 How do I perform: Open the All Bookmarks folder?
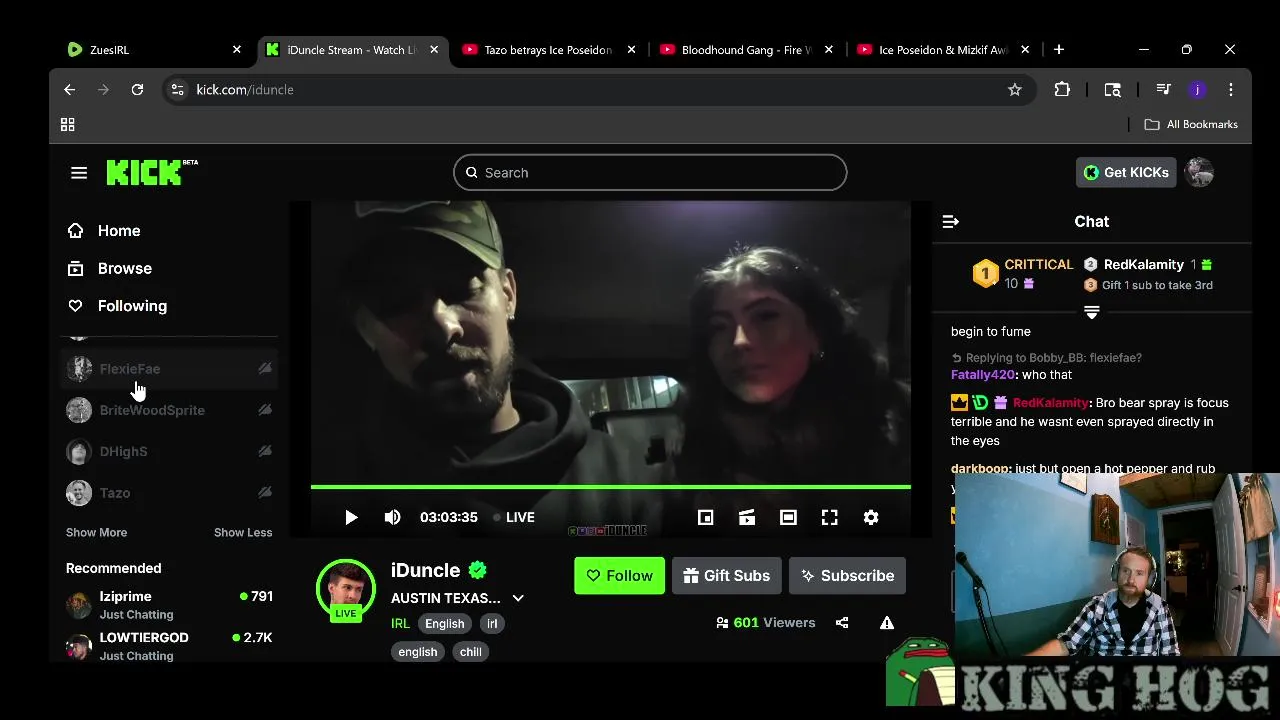tap(1191, 125)
